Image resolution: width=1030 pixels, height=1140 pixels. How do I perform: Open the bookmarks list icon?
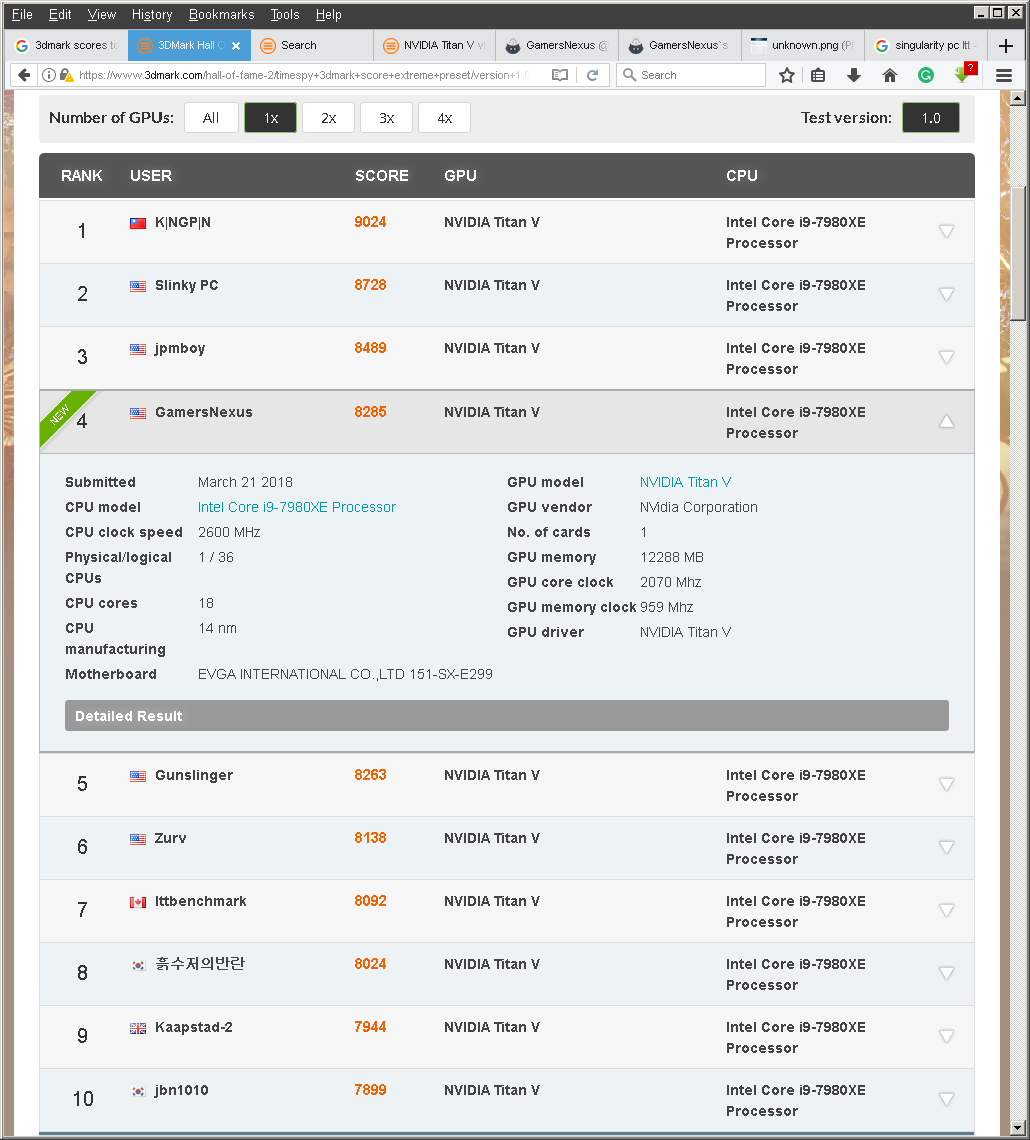click(818, 75)
